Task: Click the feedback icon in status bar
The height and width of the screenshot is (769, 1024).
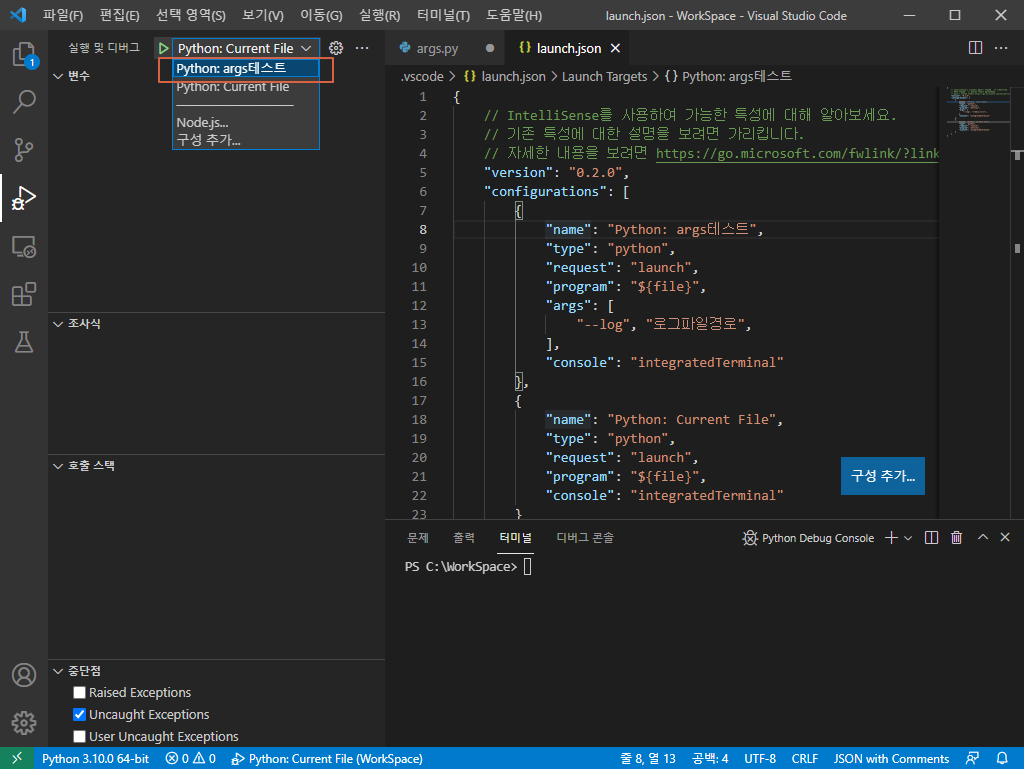Action: click(x=972, y=759)
